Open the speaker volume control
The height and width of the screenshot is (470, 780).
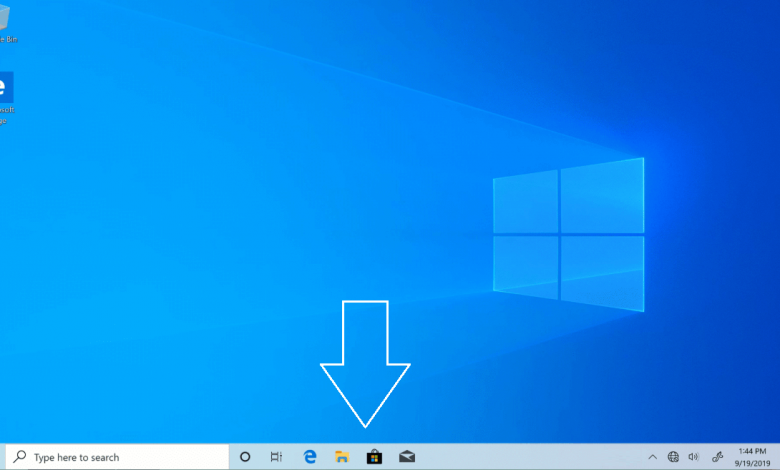[693, 457]
